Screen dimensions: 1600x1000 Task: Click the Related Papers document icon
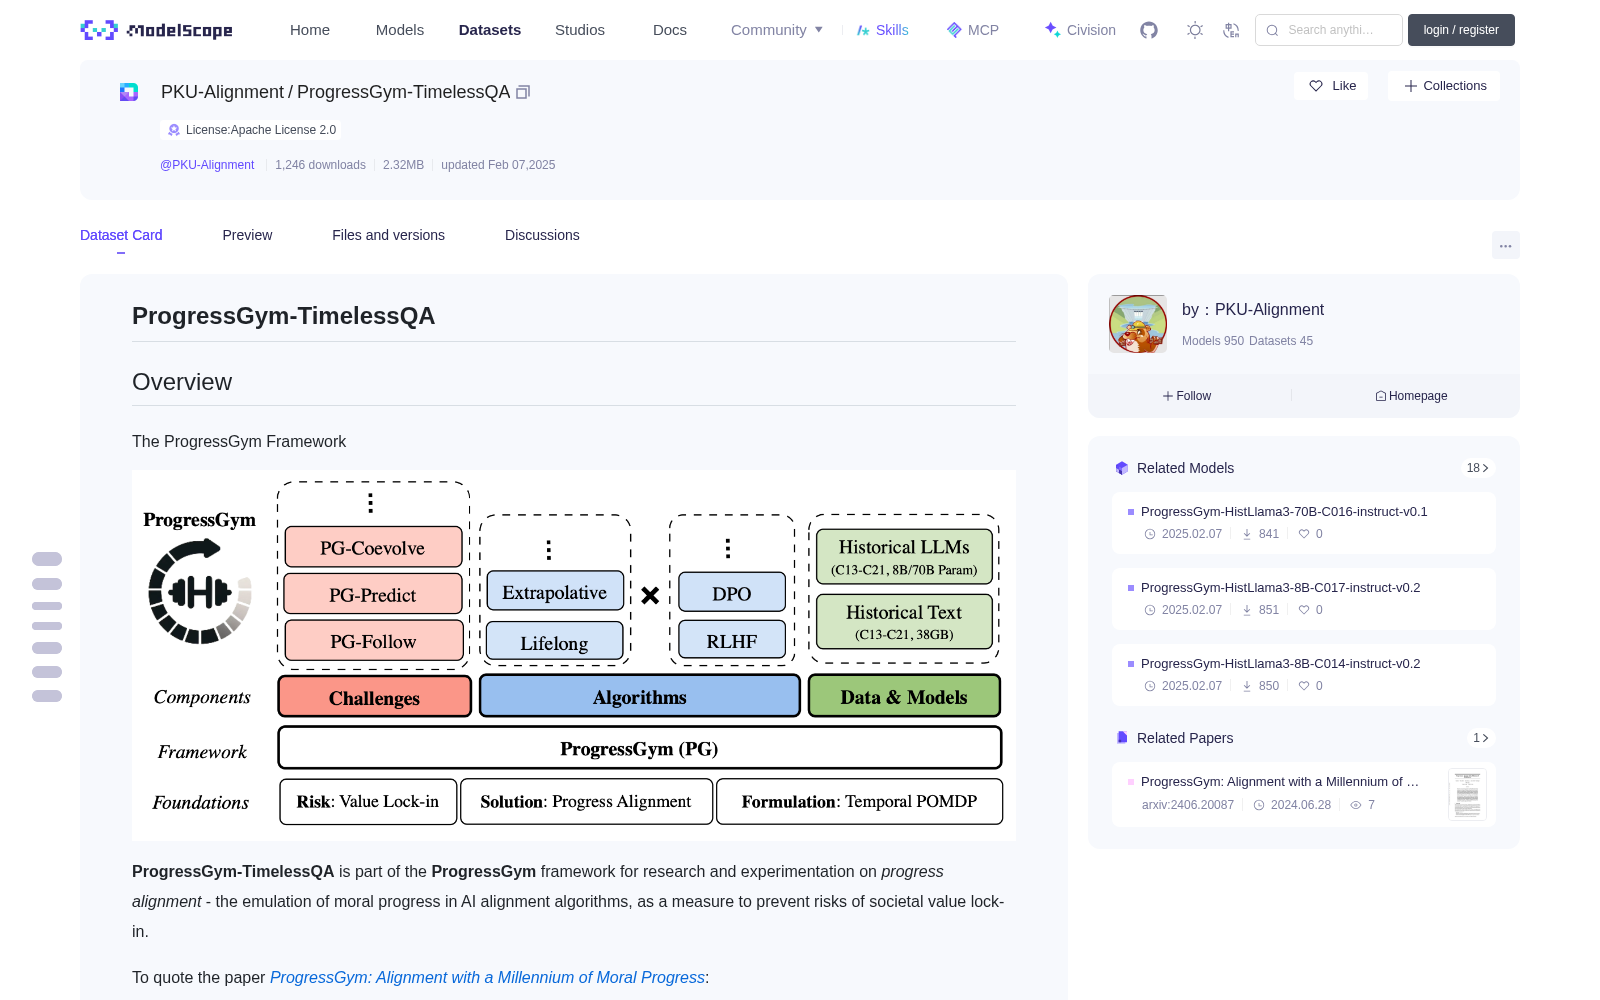tap(1122, 738)
